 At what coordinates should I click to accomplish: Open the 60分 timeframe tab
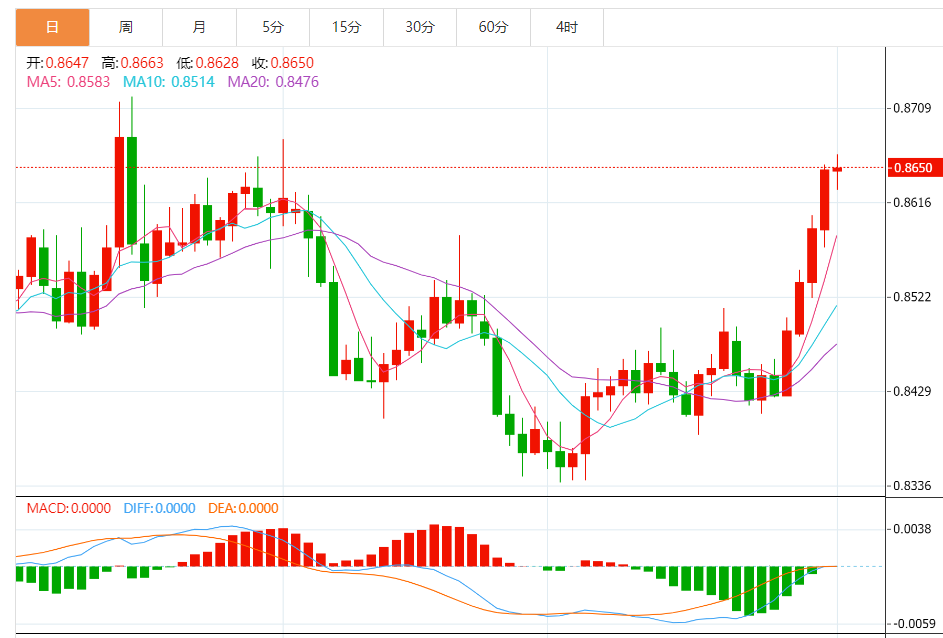click(493, 27)
